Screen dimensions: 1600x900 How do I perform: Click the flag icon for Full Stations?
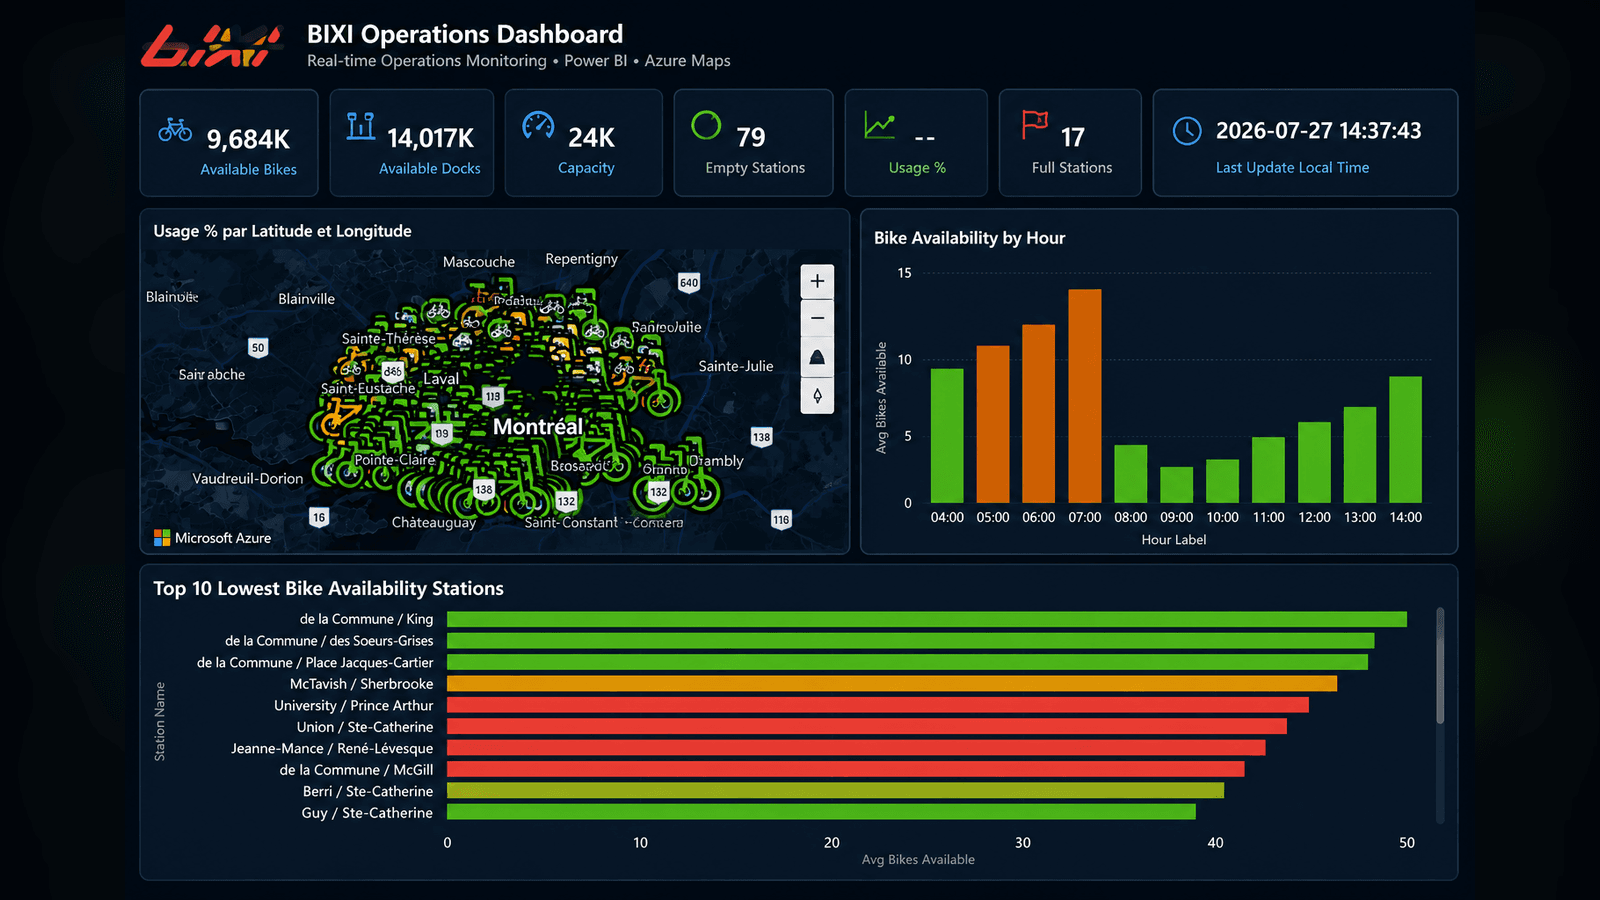click(1035, 125)
